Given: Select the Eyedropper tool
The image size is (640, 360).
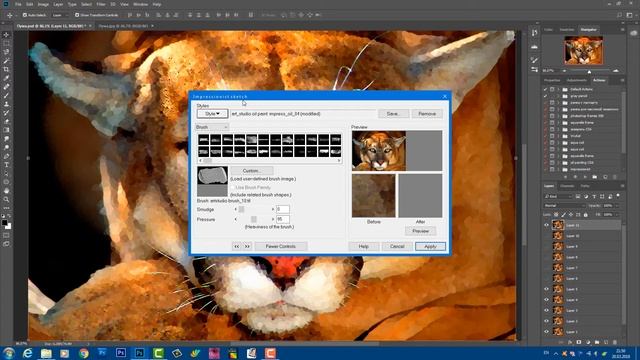Looking at the screenshot, I should point(6,78).
